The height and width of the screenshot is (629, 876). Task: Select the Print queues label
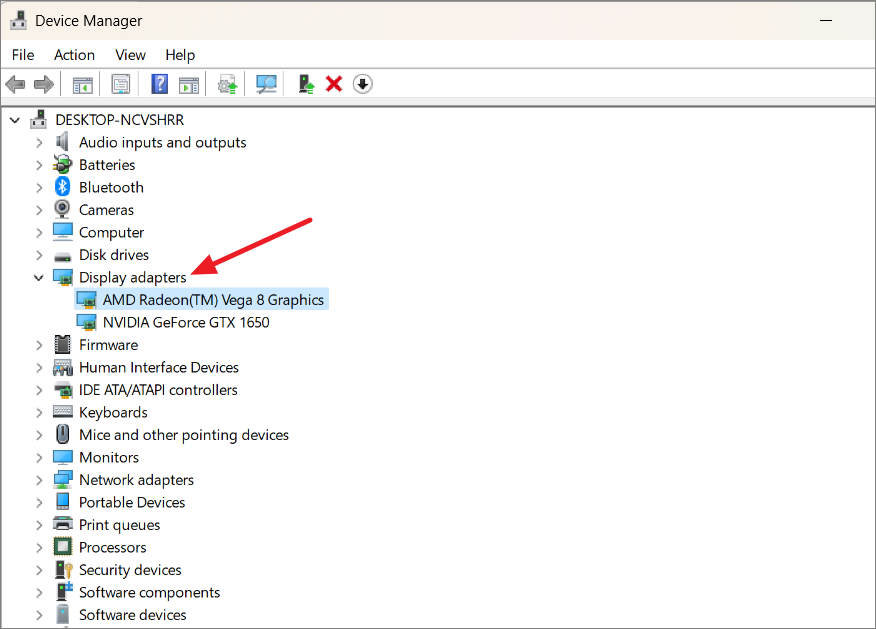pyautogui.click(x=120, y=525)
